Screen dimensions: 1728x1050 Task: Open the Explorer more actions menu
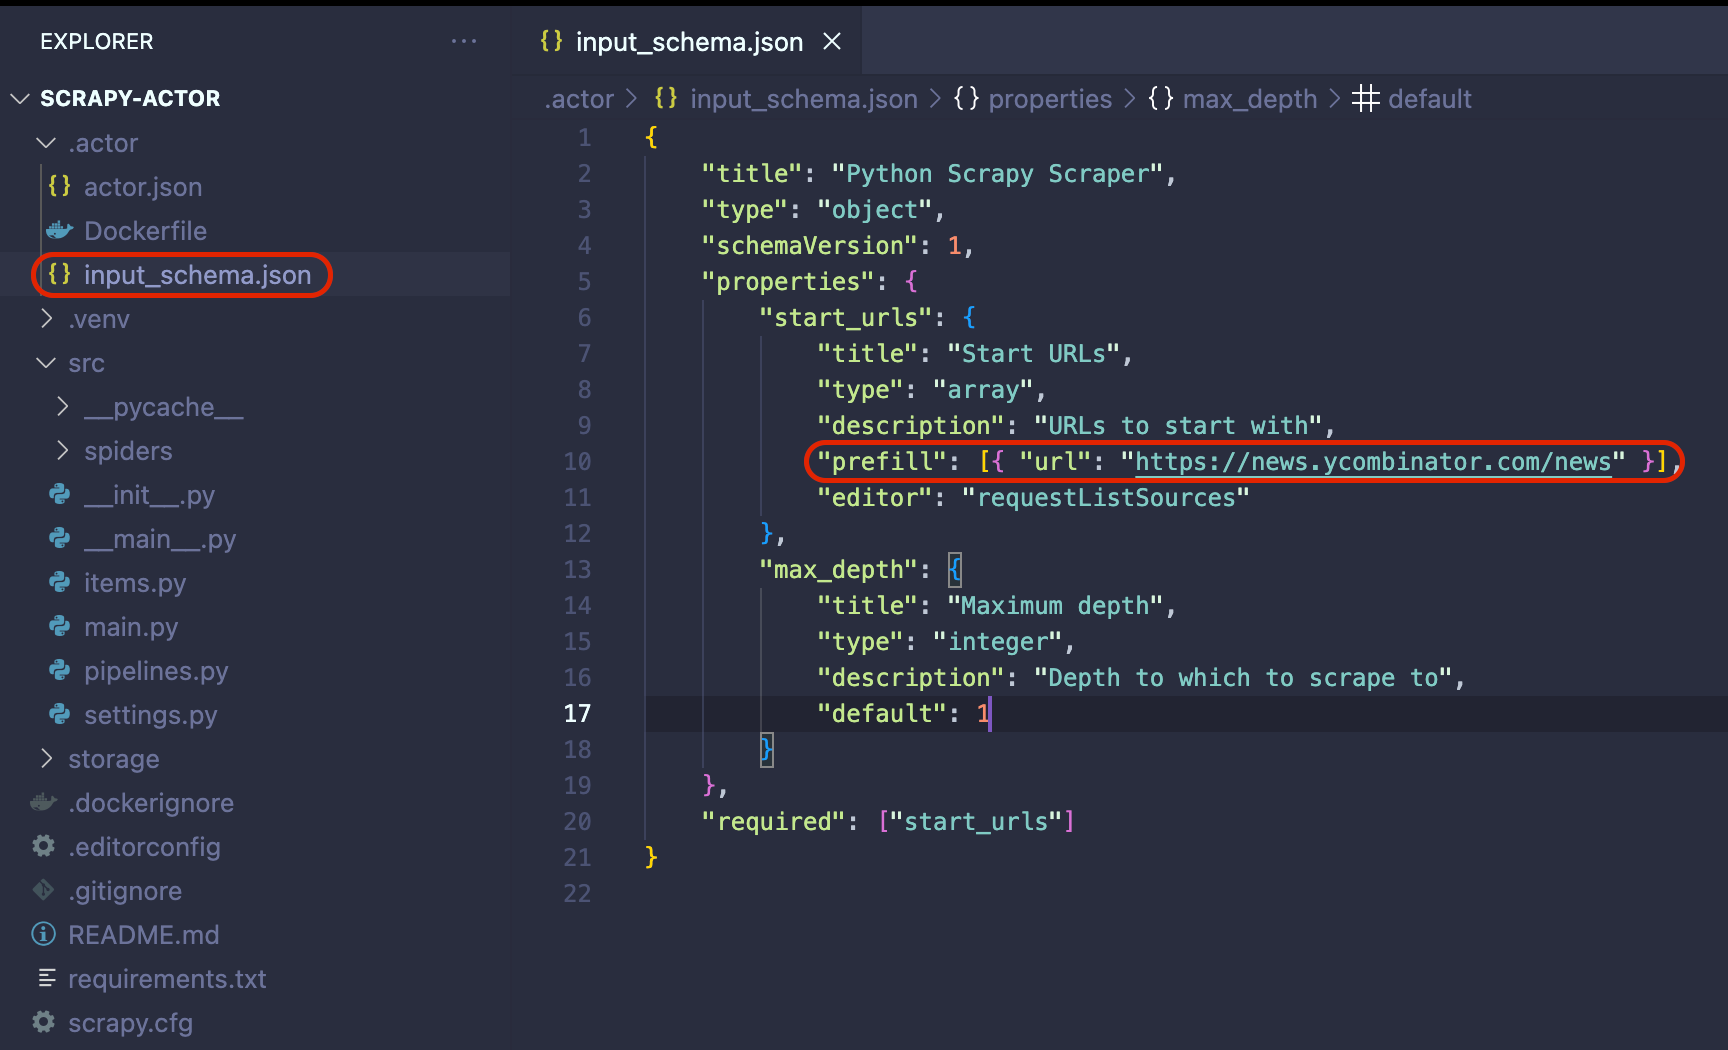[464, 41]
